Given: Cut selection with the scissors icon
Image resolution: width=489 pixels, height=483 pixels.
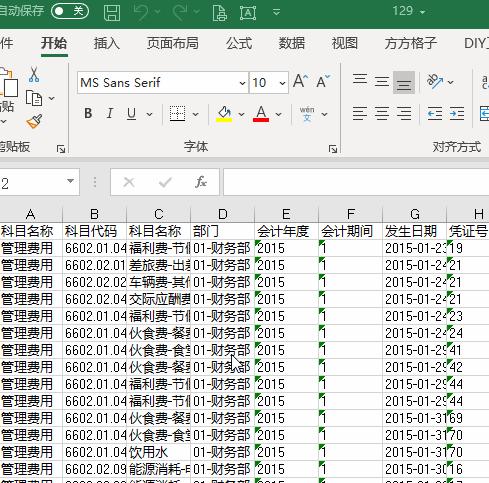Looking at the screenshot, I should pyautogui.click(x=34, y=74).
